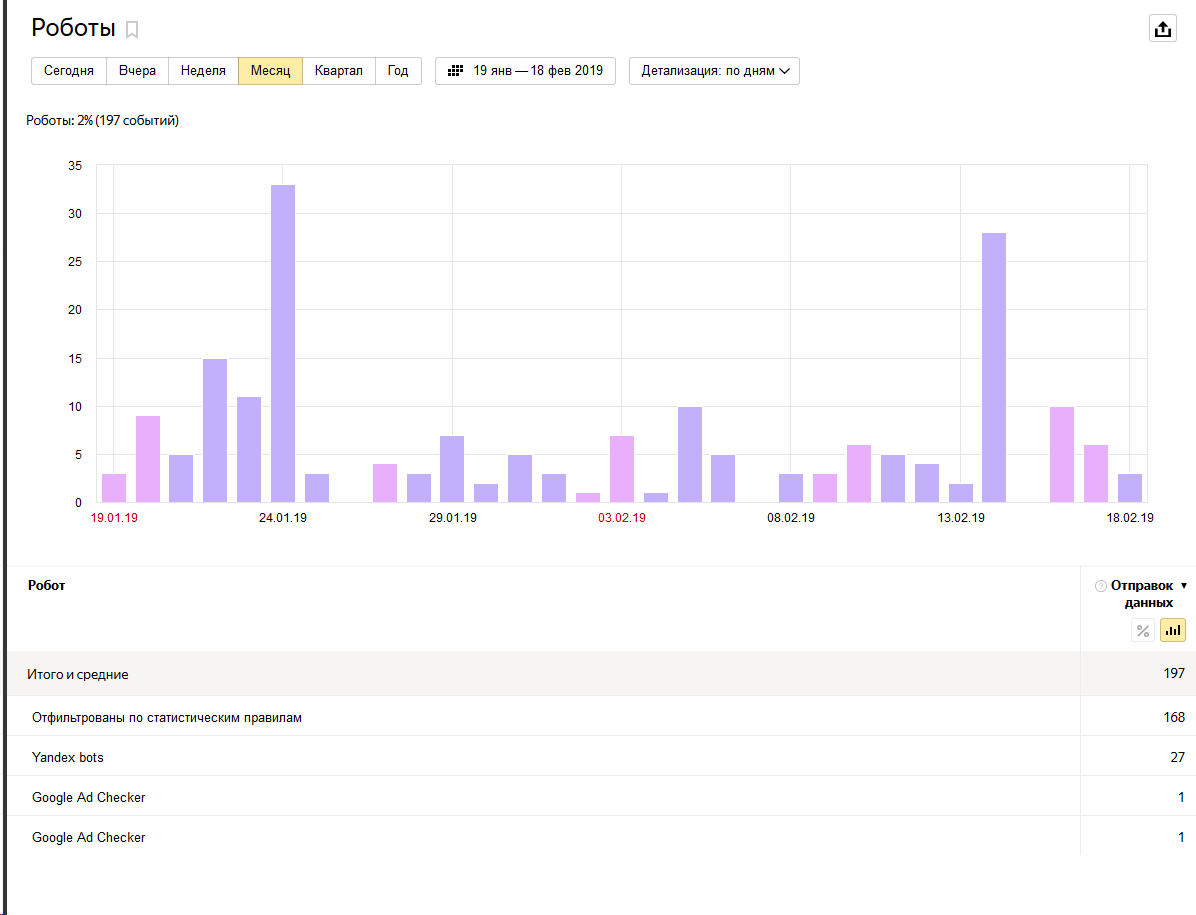Select the Месяц period
Viewport: 1196px width, 915px height.
(270, 71)
